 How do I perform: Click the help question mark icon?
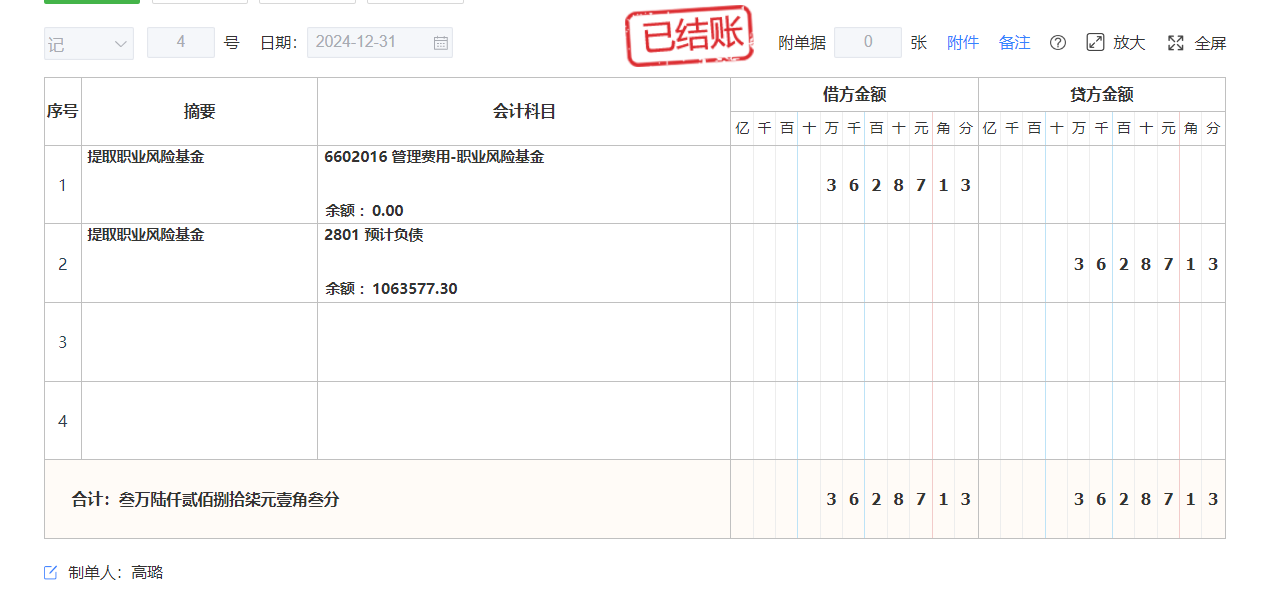coord(1057,43)
